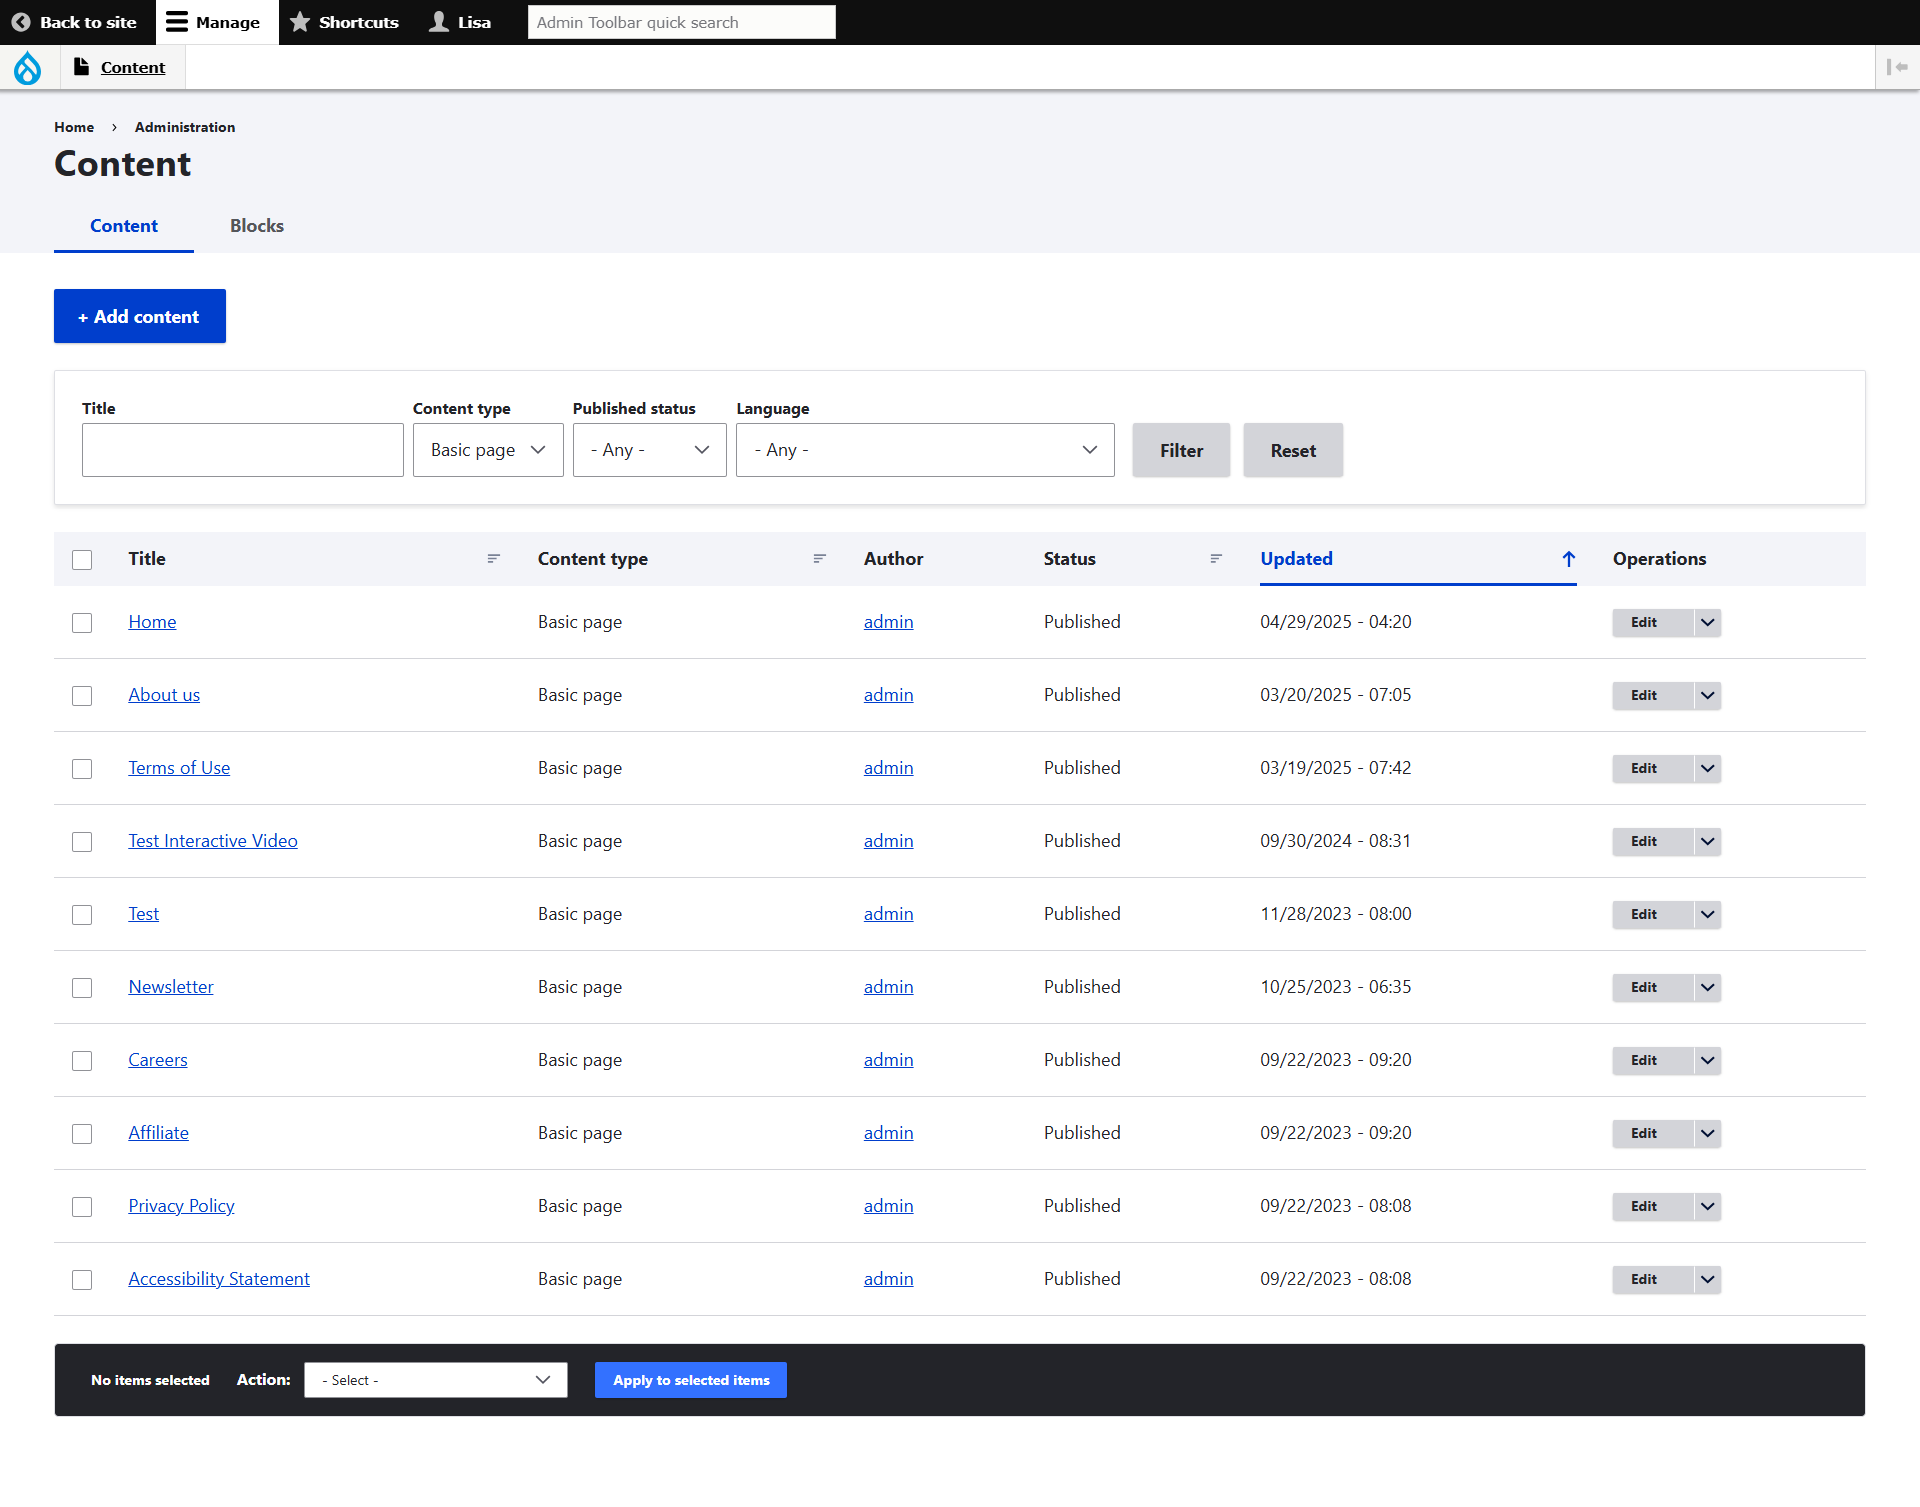Expand the Action select dropdown
Viewport: 1920px width, 1507px height.
(436, 1380)
